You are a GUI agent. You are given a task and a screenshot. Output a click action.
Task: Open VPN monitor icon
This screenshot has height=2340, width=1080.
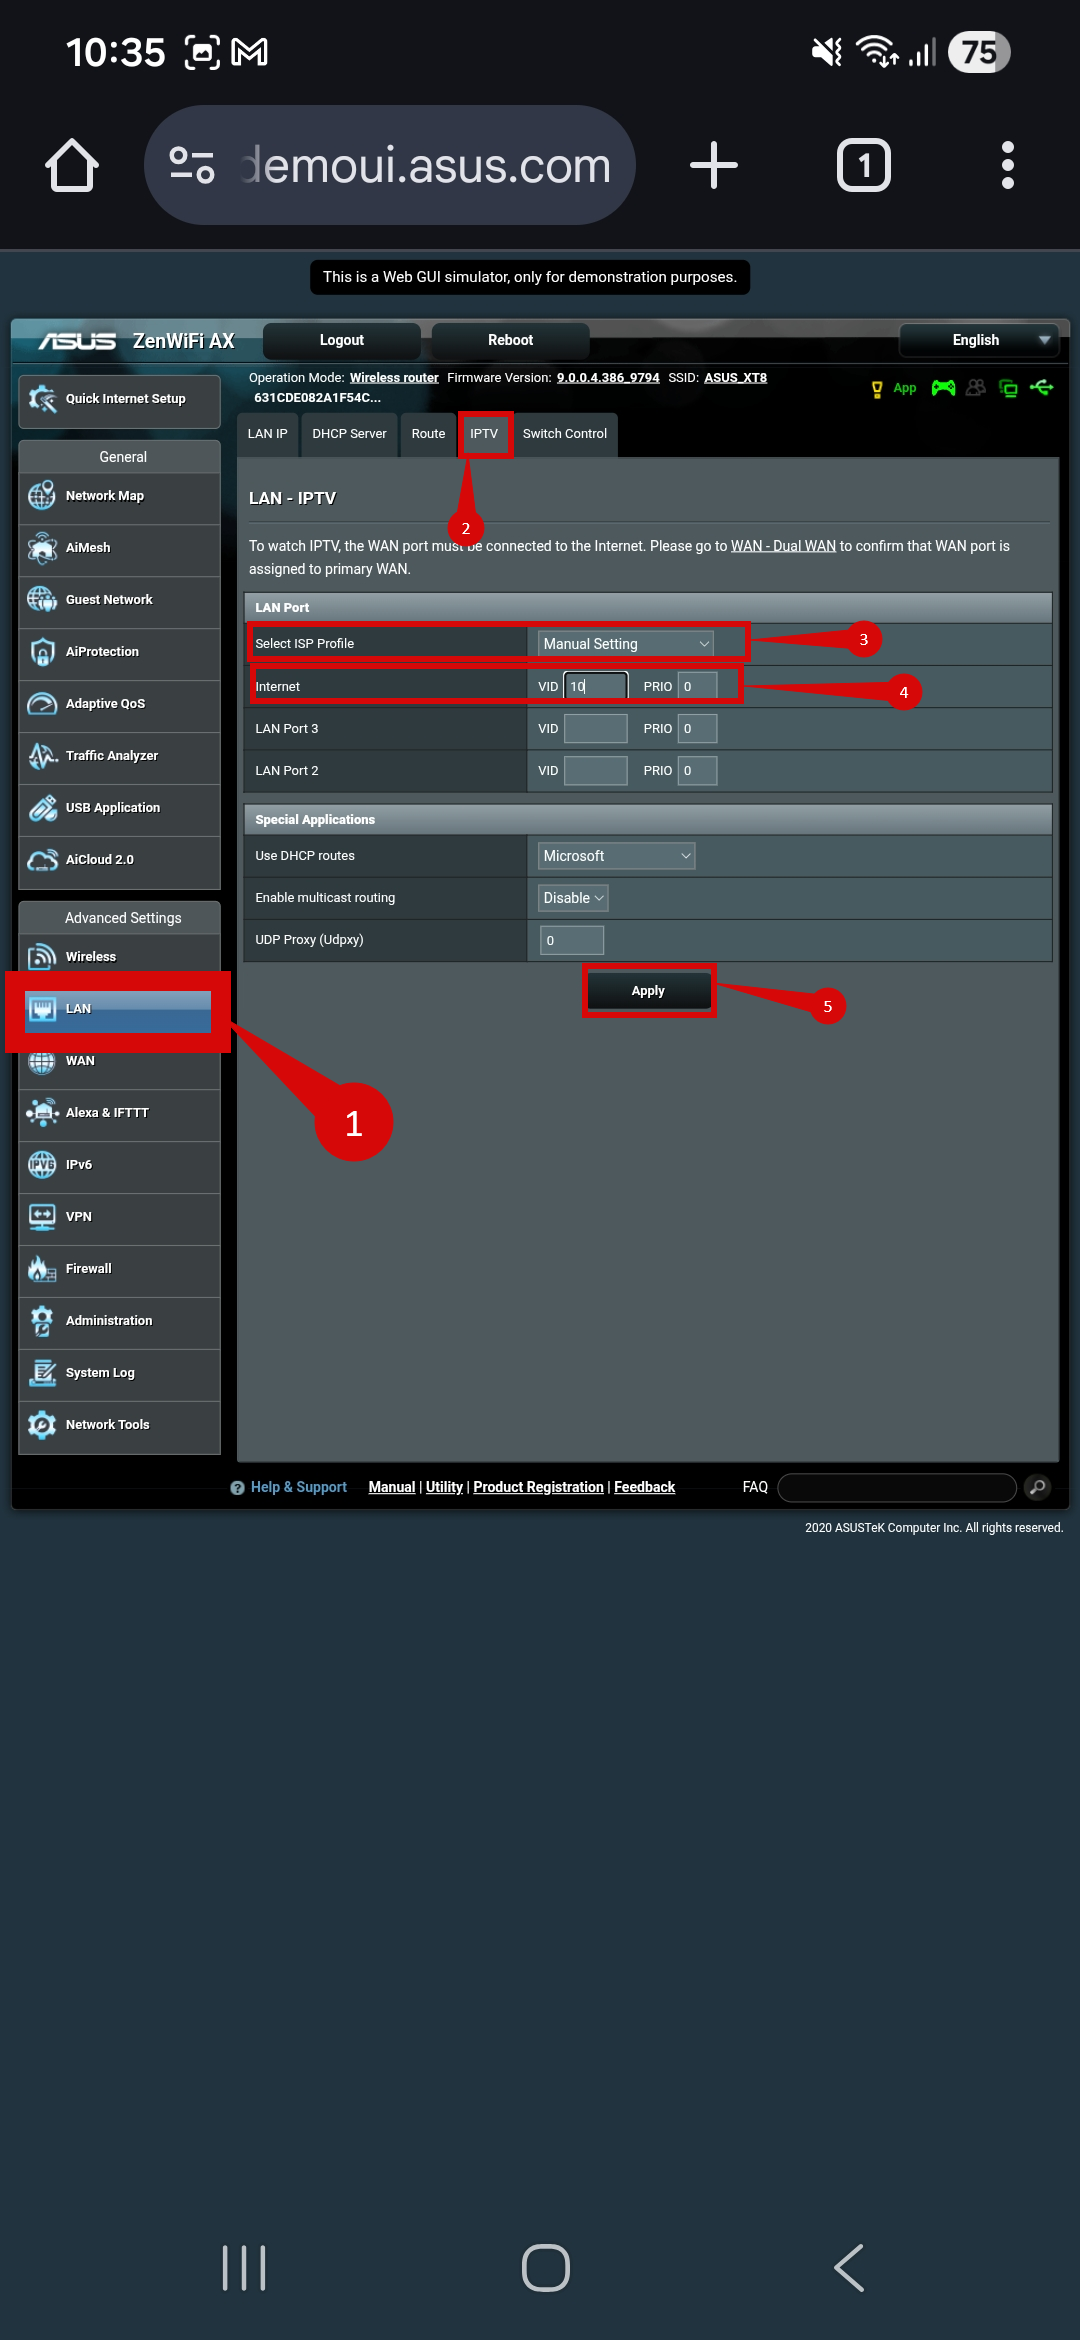[42, 1217]
